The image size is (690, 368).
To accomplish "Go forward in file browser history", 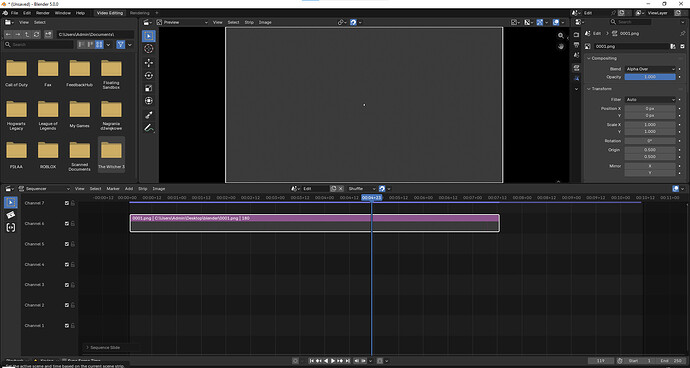I will point(18,34).
